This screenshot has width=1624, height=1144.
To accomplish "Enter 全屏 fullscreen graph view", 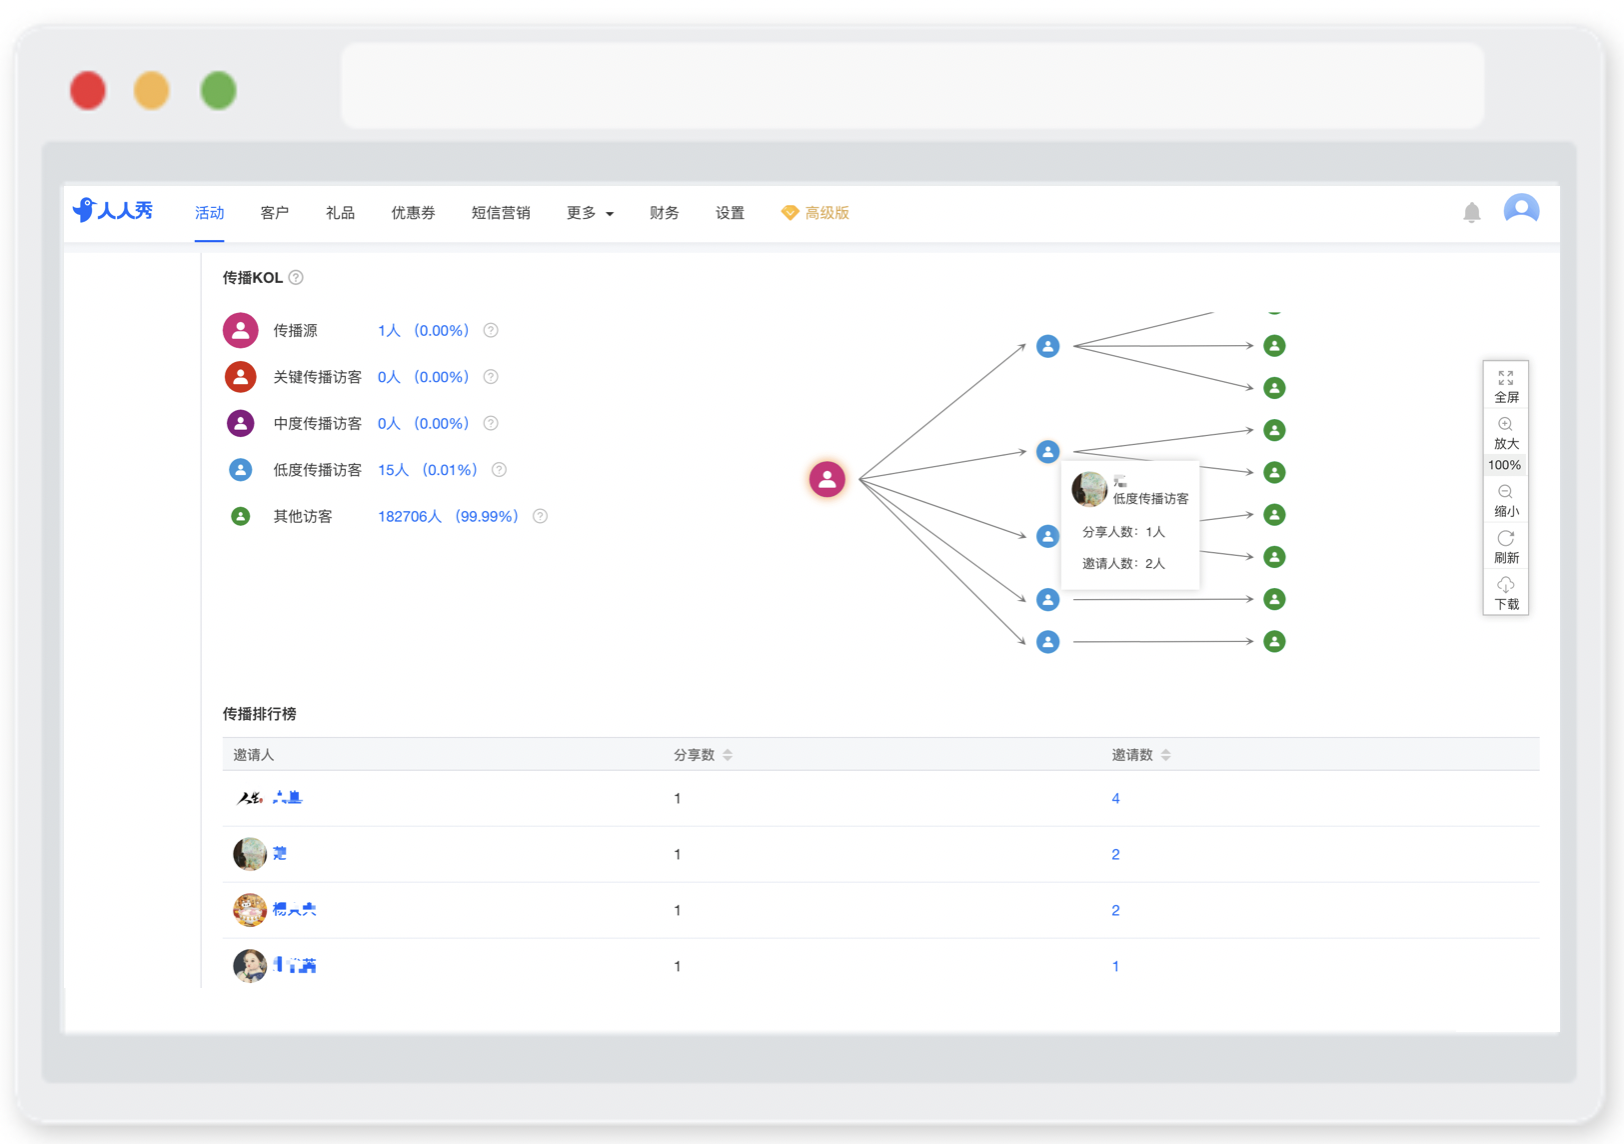I will pos(1506,386).
